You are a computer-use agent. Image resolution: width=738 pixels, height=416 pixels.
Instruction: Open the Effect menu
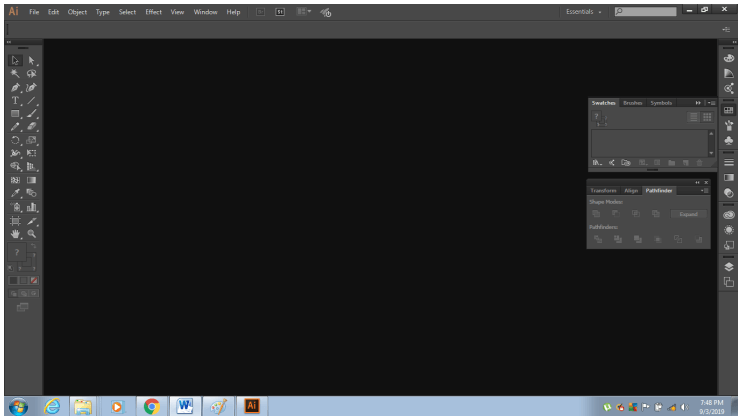pyautogui.click(x=153, y=12)
